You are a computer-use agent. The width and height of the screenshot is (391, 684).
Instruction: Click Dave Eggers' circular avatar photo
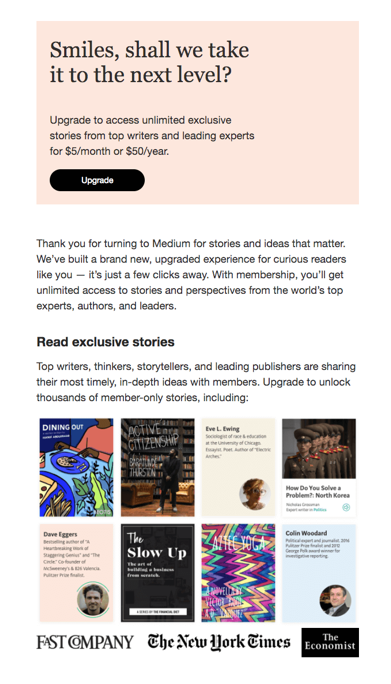(93, 599)
